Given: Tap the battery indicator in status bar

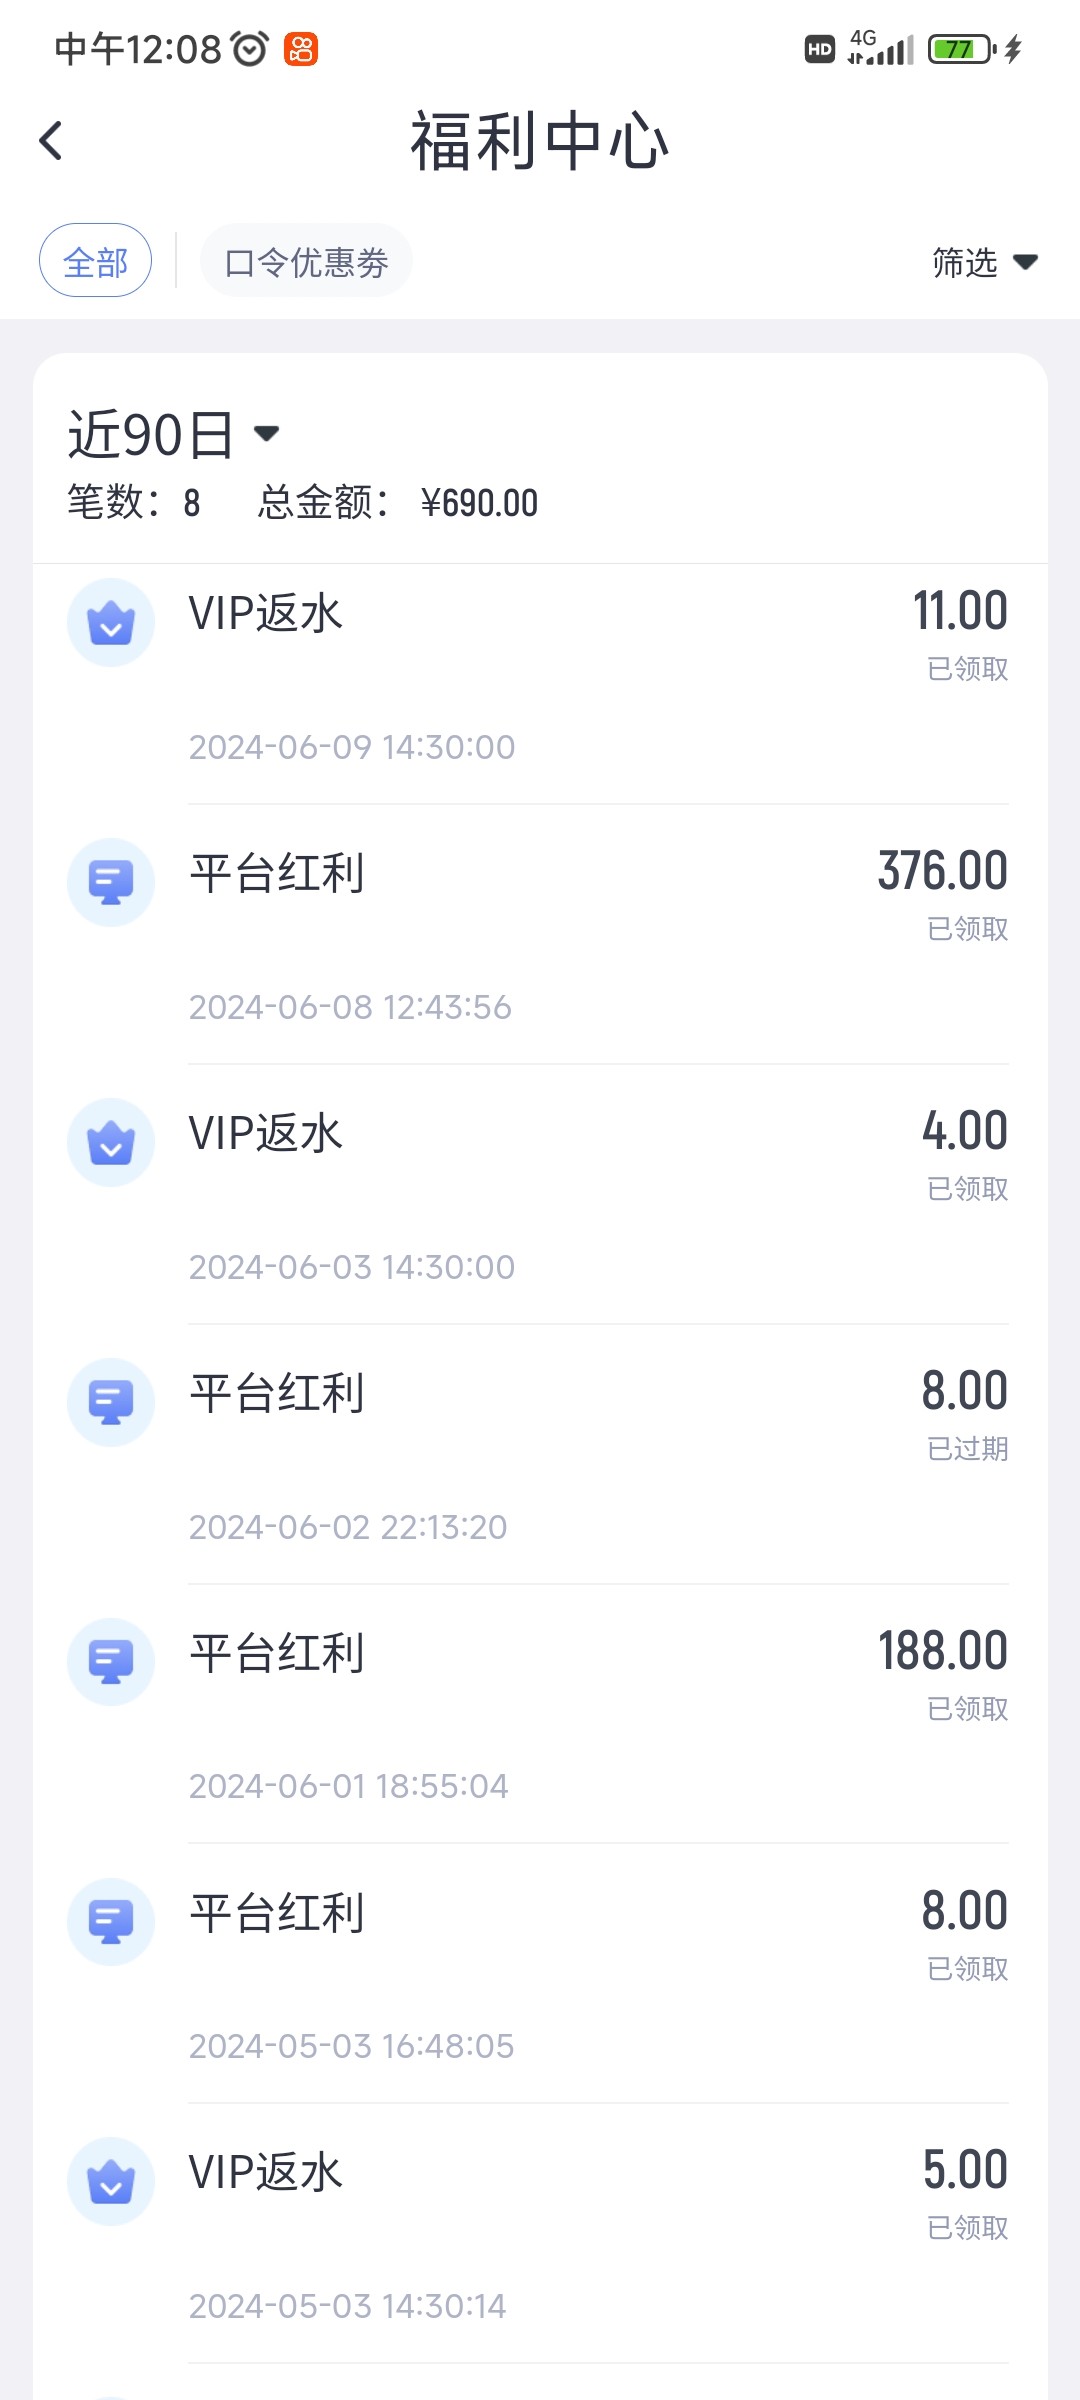Looking at the screenshot, I should tap(961, 49).
